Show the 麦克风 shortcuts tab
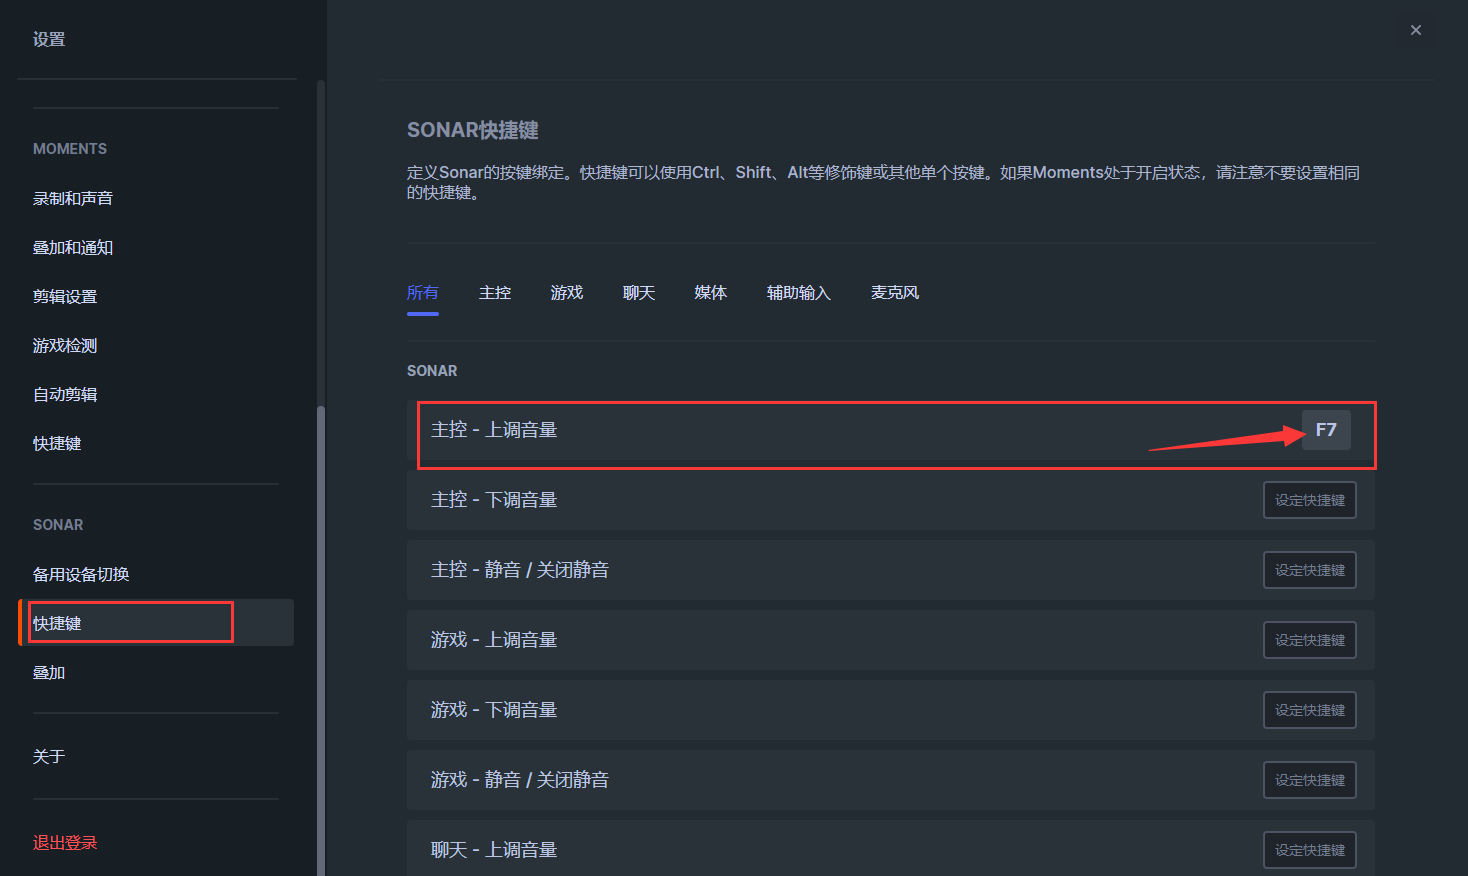 click(x=895, y=293)
